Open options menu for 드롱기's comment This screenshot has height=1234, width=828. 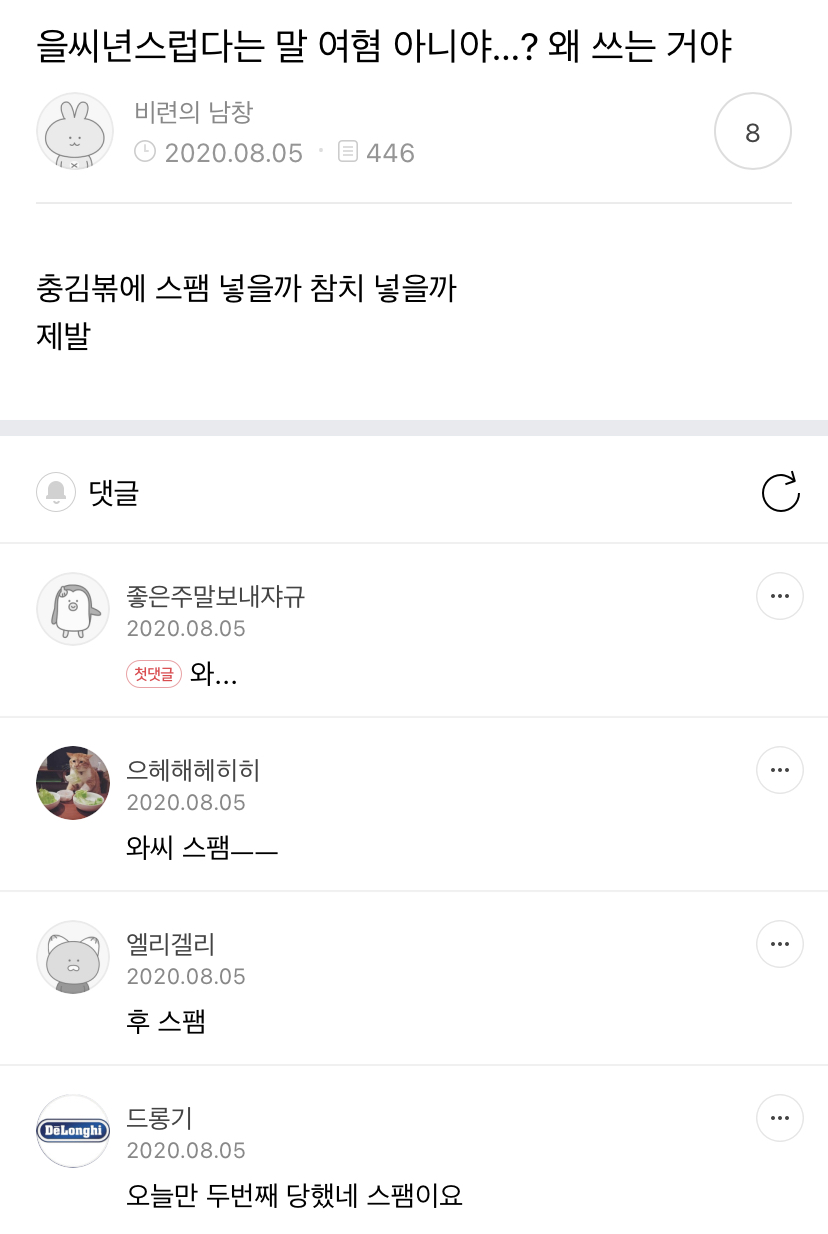[779, 1119]
